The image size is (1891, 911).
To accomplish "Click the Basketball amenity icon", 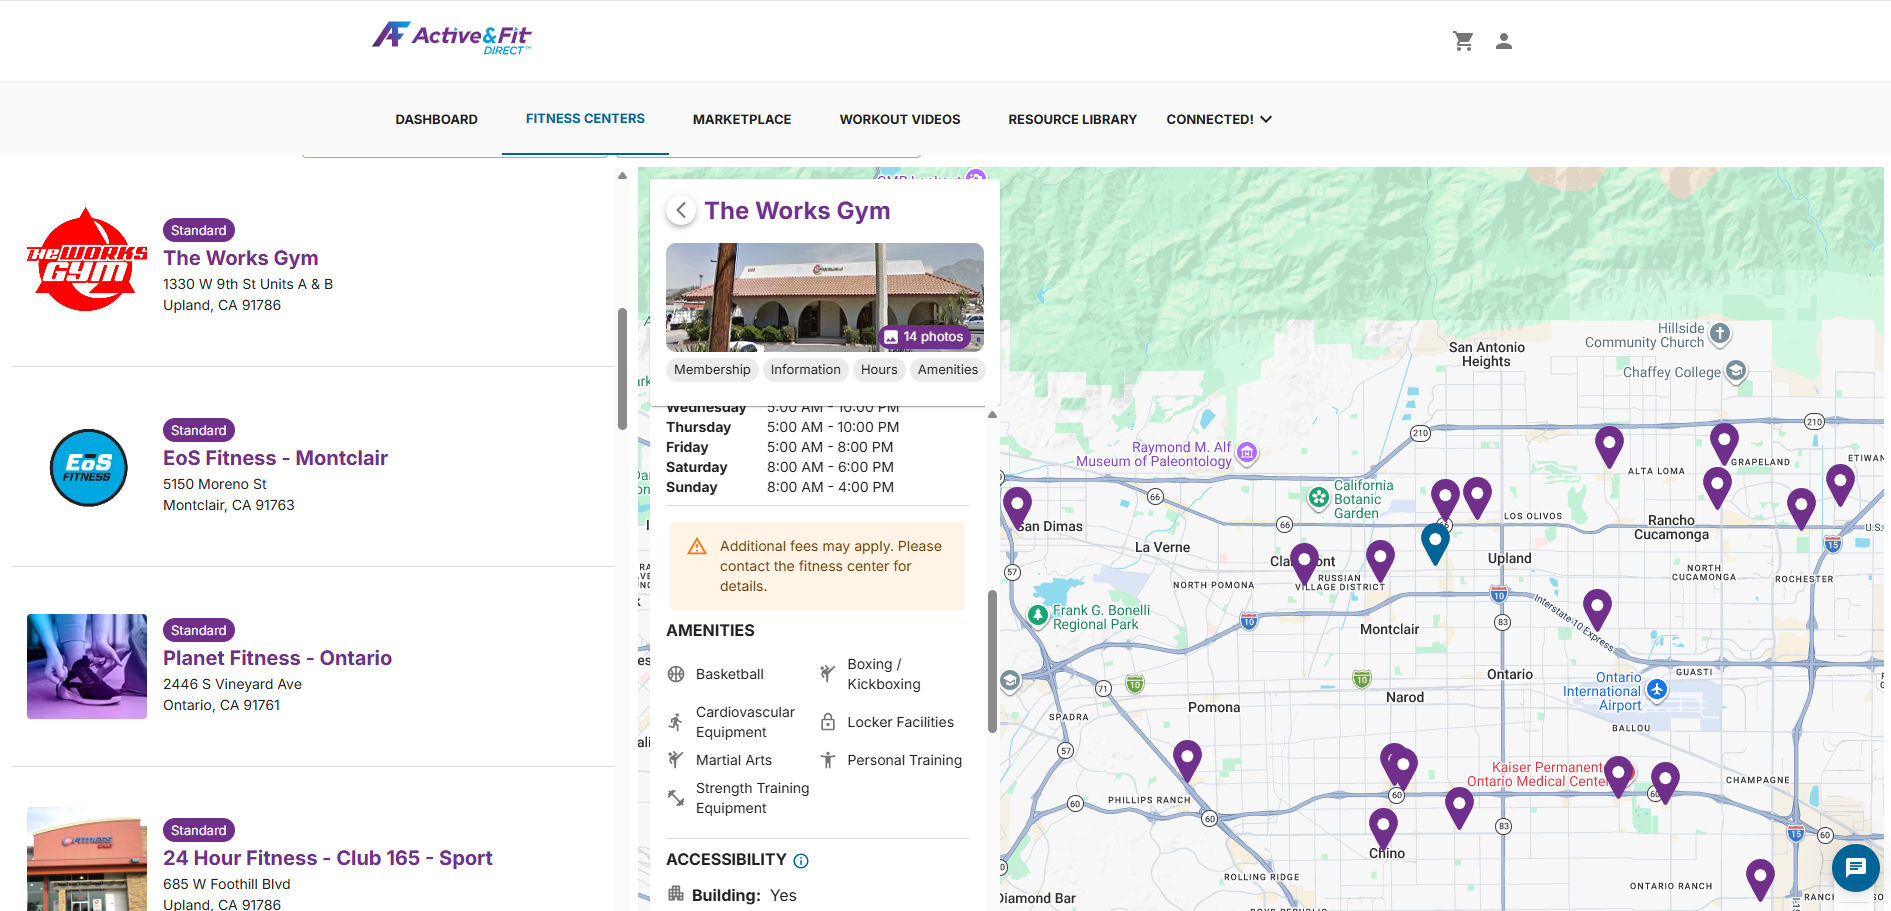I will [676, 674].
